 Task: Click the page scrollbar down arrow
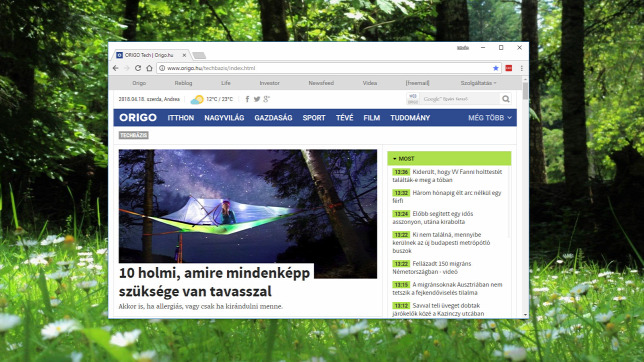click(x=525, y=315)
